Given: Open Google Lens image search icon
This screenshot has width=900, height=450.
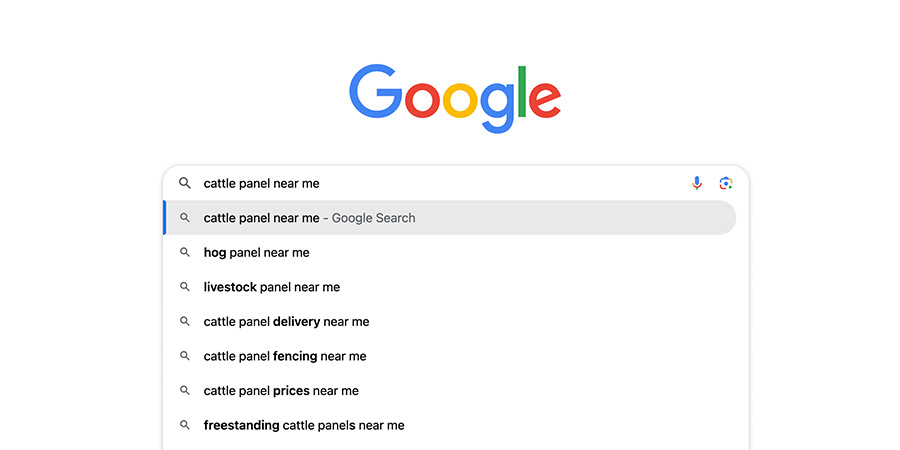Looking at the screenshot, I should [726, 183].
